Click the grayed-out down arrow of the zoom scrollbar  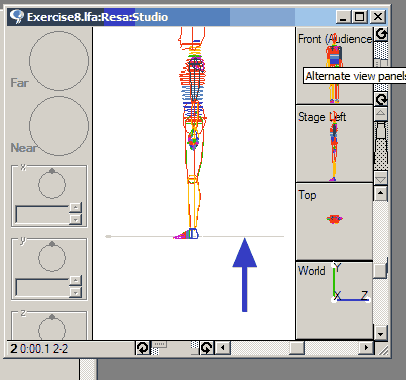pyautogui.click(x=381, y=179)
